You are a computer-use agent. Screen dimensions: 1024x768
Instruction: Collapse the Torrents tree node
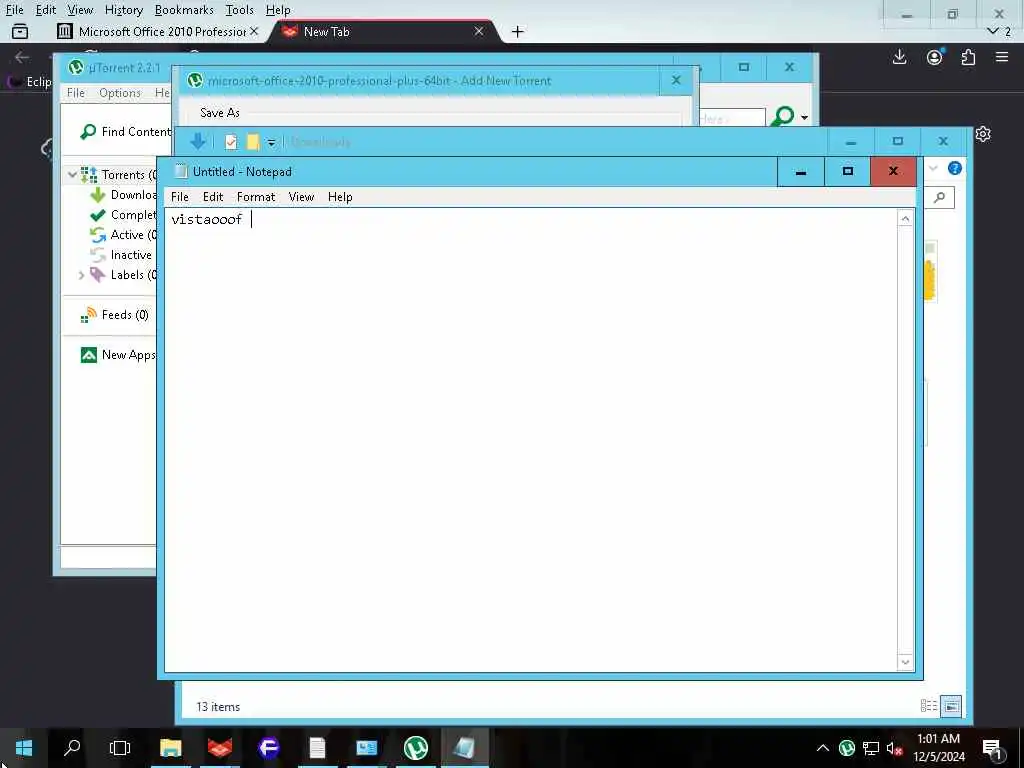click(x=72, y=174)
